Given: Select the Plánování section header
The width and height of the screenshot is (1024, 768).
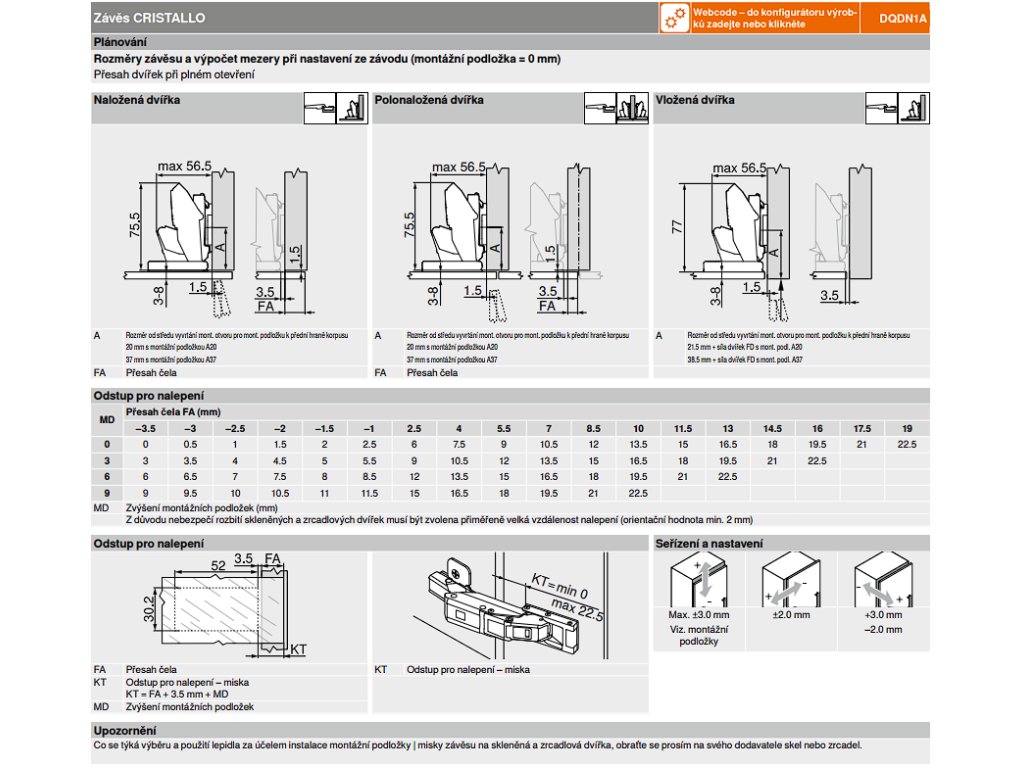Looking at the screenshot, I should [x=120, y=41].
